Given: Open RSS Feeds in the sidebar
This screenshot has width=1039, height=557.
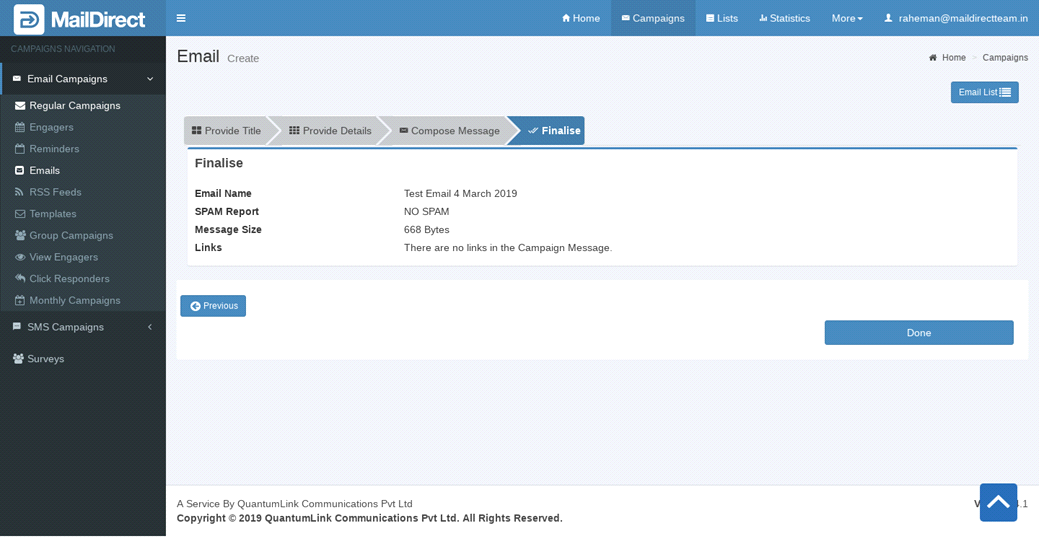Looking at the screenshot, I should (55, 192).
